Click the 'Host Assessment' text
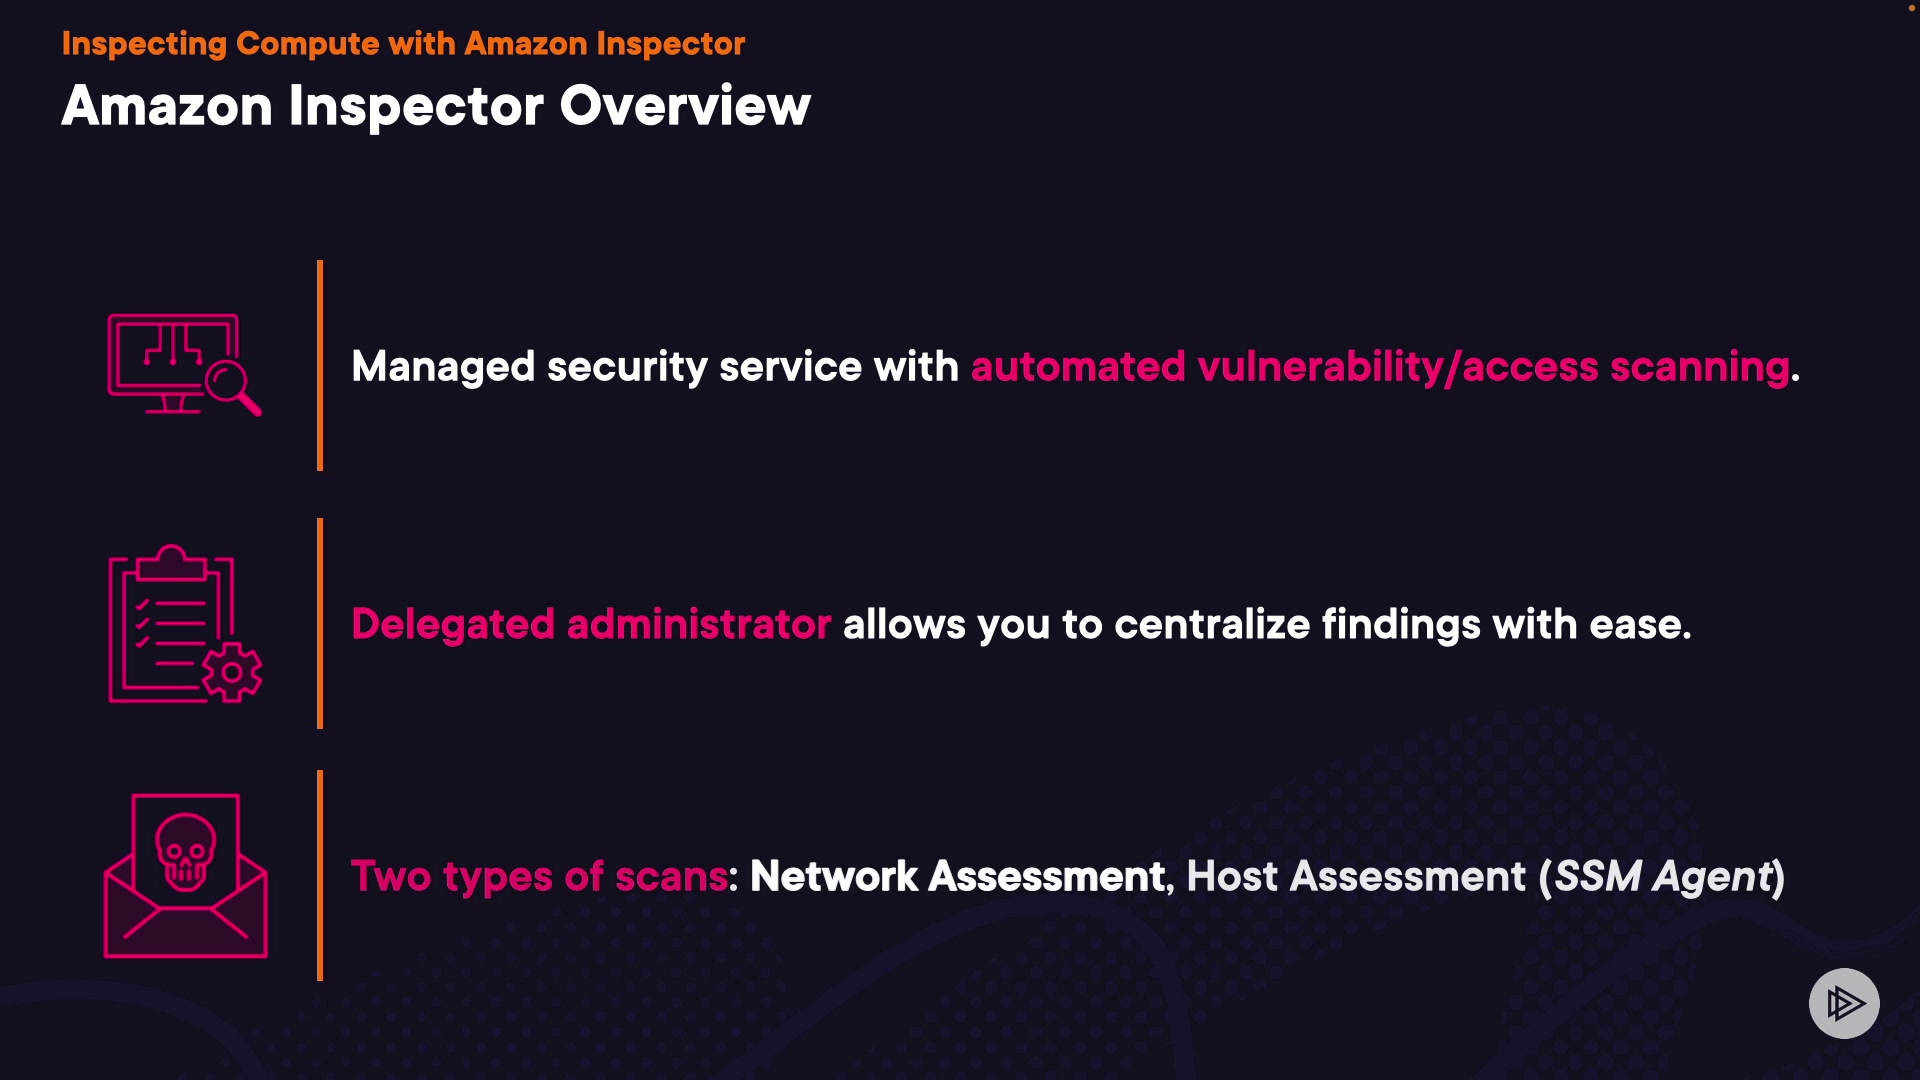Screen dimensions: 1920x1080 coord(1355,877)
